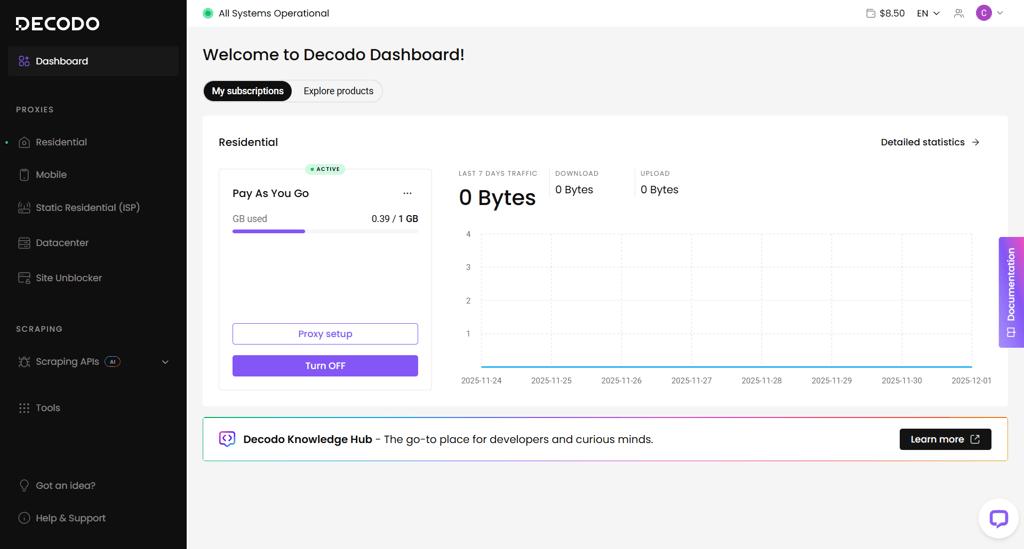
Task: Click the Static Residential (ISP) icon
Action: pyautogui.click(x=24, y=208)
